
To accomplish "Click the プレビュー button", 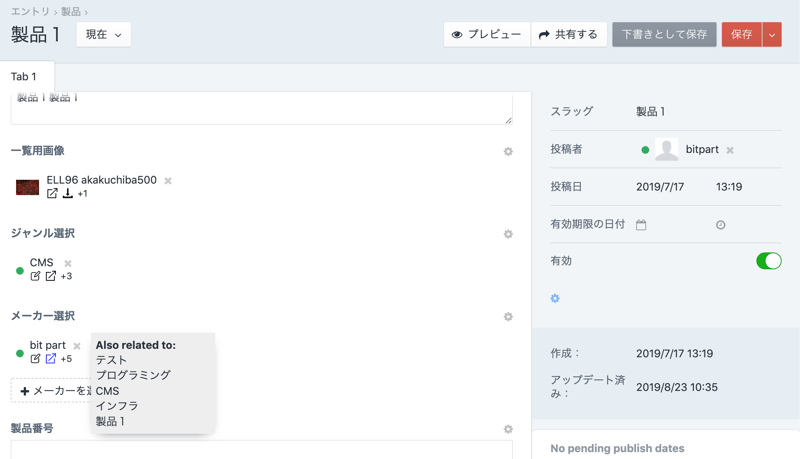I will pos(487,35).
